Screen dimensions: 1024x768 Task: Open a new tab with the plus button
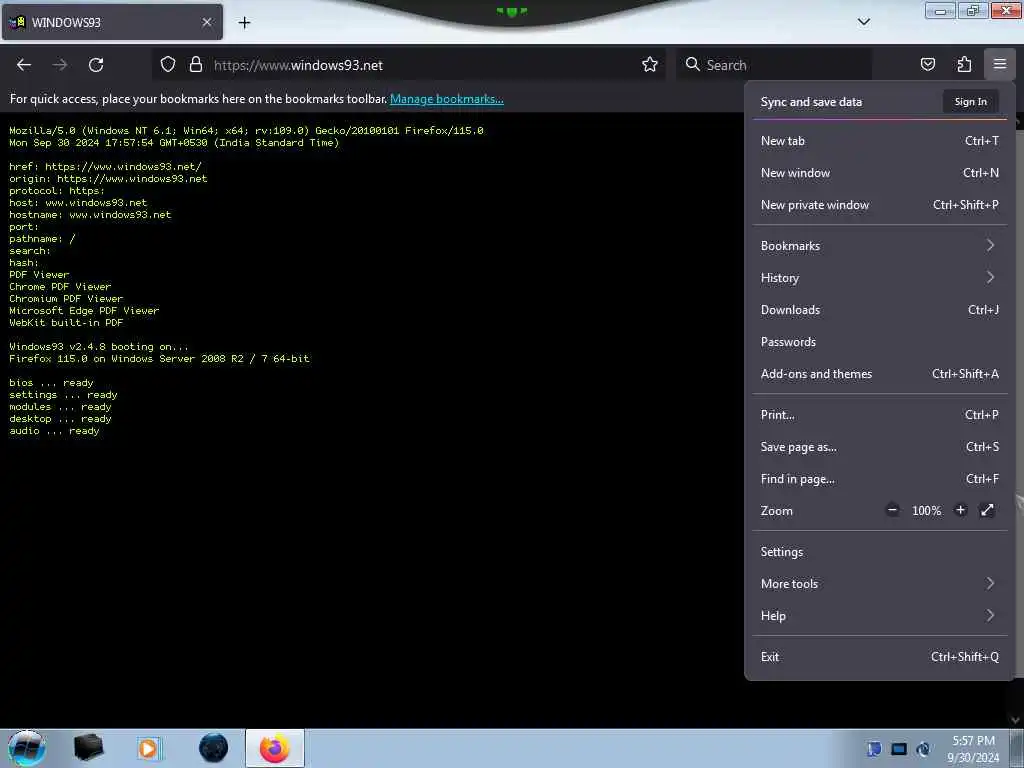click(x=244, y=23)
